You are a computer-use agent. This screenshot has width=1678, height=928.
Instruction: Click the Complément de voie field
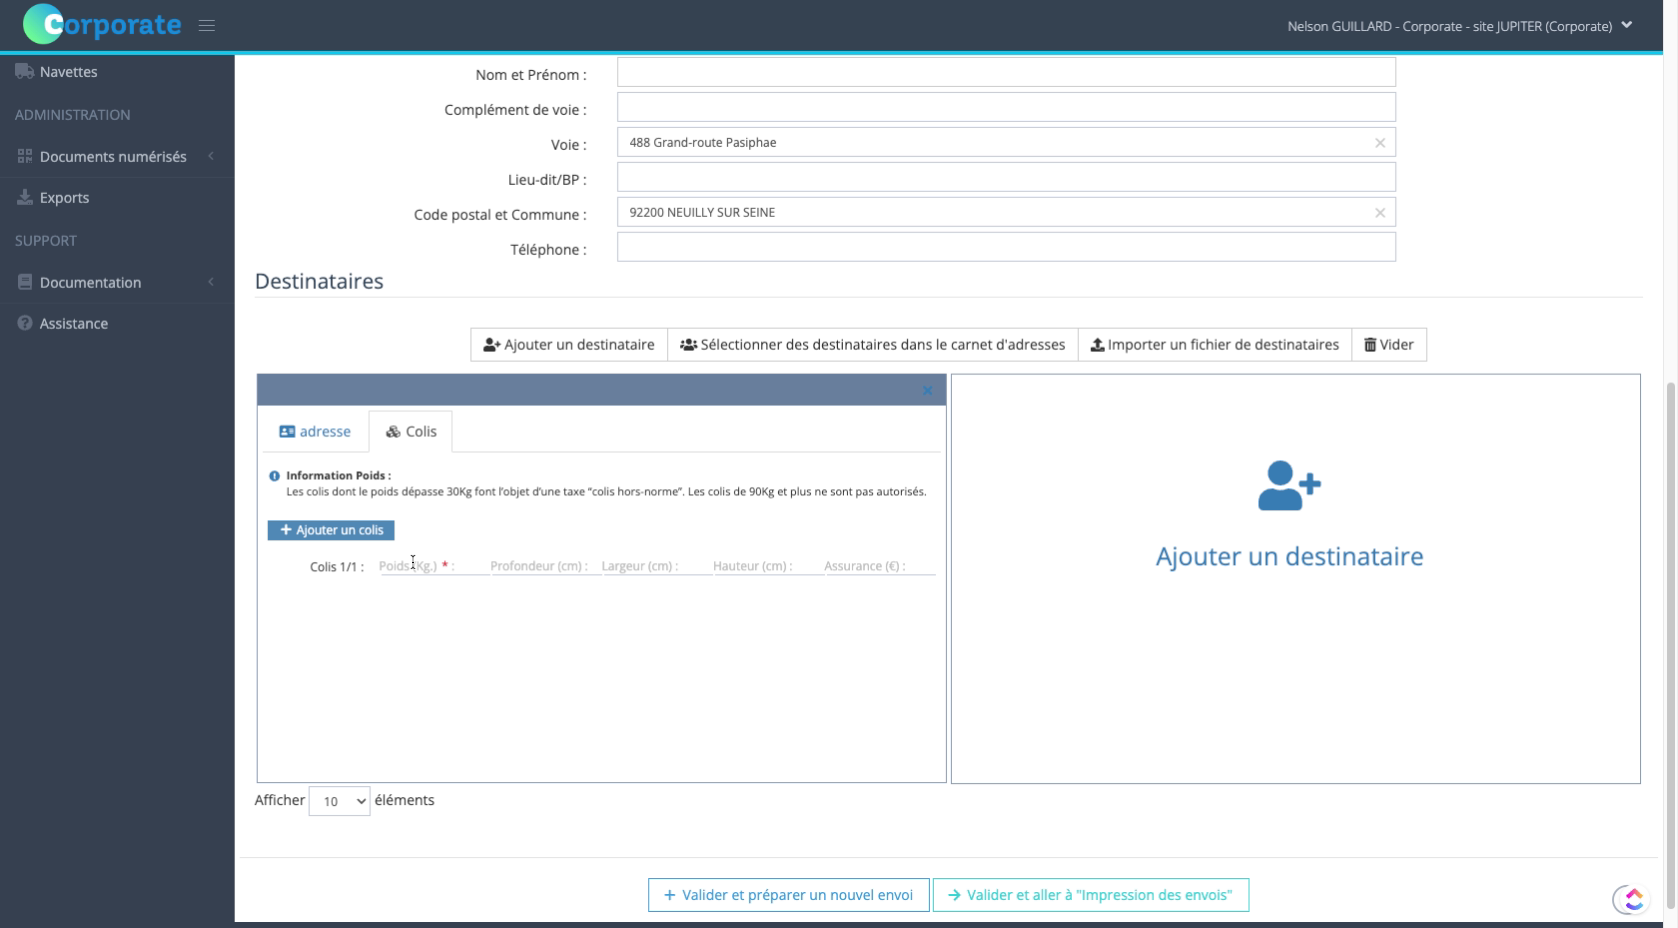coord(1006,107)
